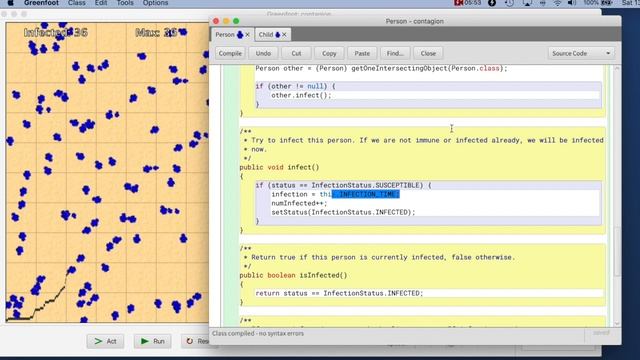The height and width of the screenshot is (360, 640).
Task: Click the highlighted INFECTION_TIME text
Action: 366,194
